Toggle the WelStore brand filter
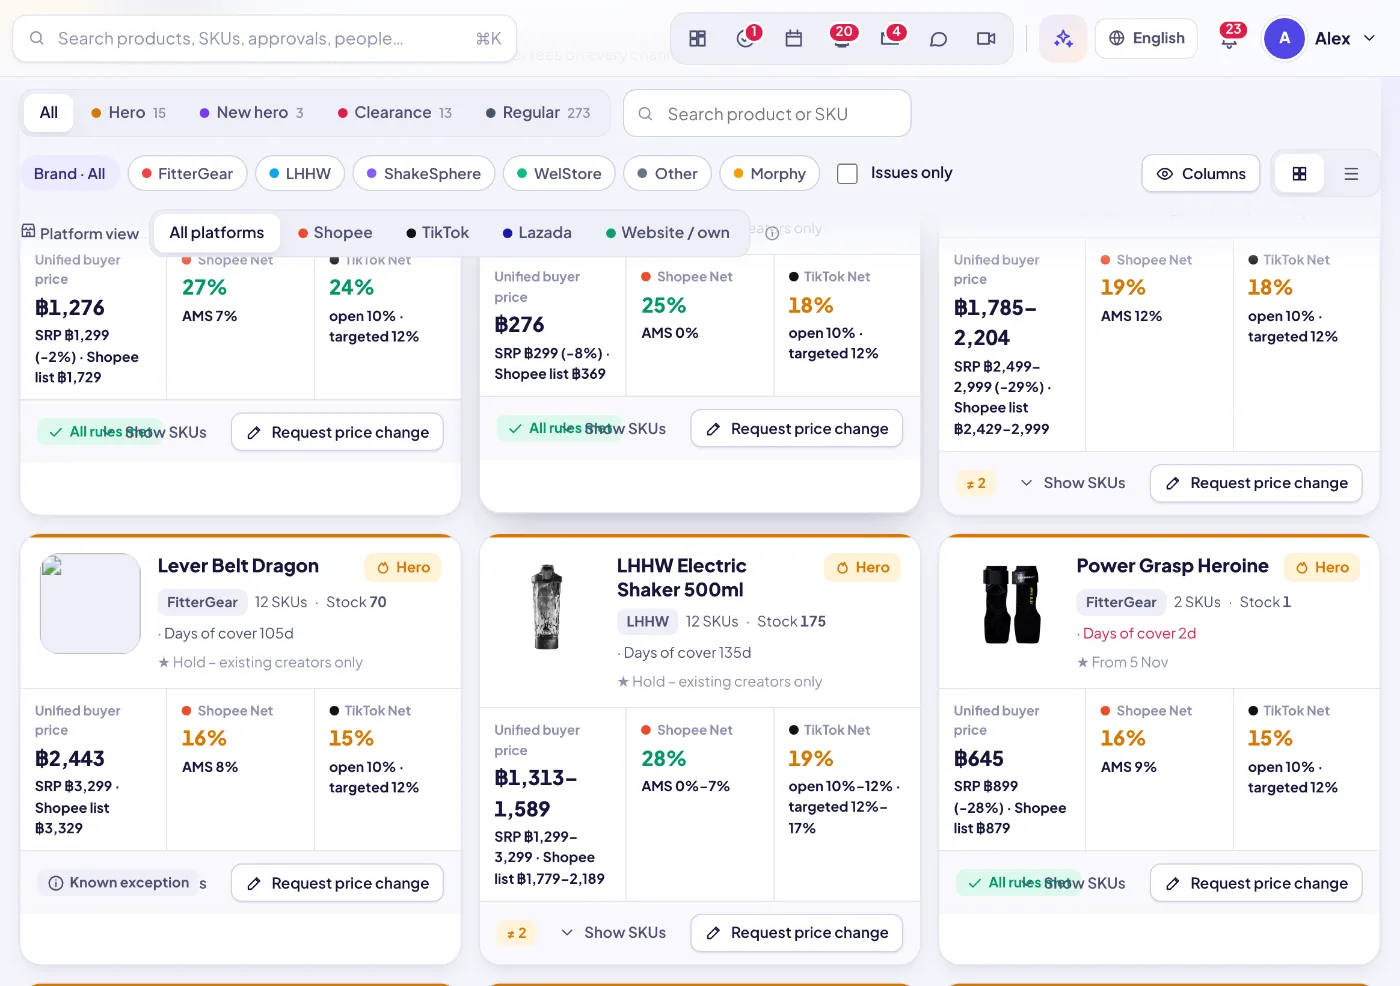 click(559, 174)
